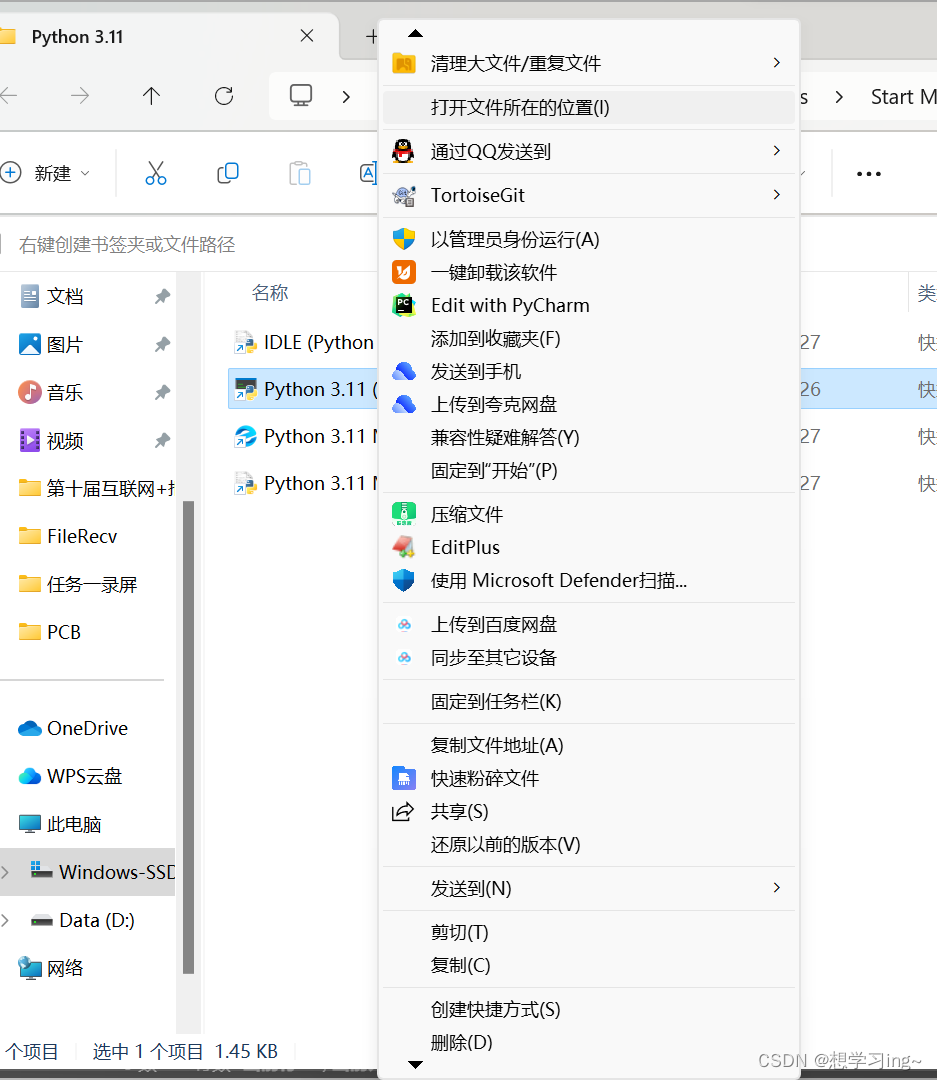Viewport: 937px width, 1080px height.
Task: Click the EditPlus icon in menu
Action: [x=404, y=548]
